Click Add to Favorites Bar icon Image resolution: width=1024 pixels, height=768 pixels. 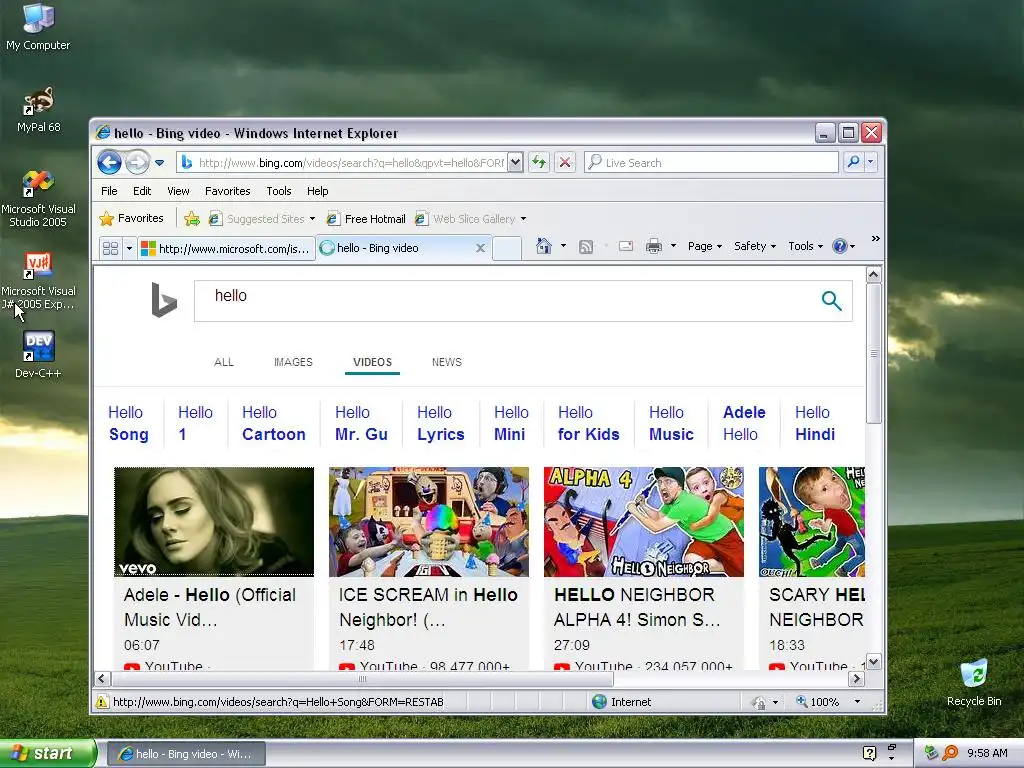coord(191,219)
